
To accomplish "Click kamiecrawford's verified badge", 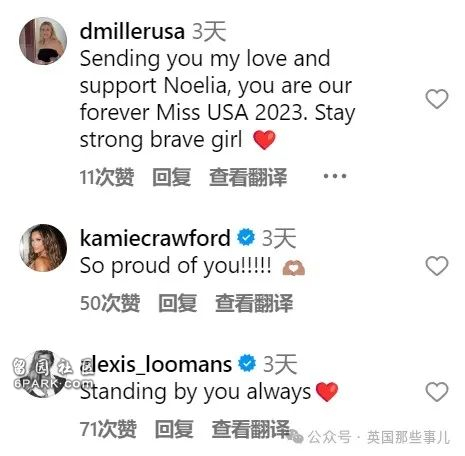I will [246, 238].
